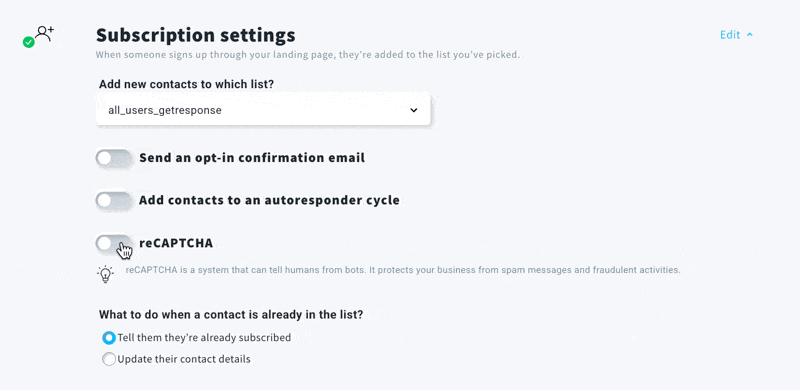Turn on the autoresponder cycle toggle

point(114,201)
